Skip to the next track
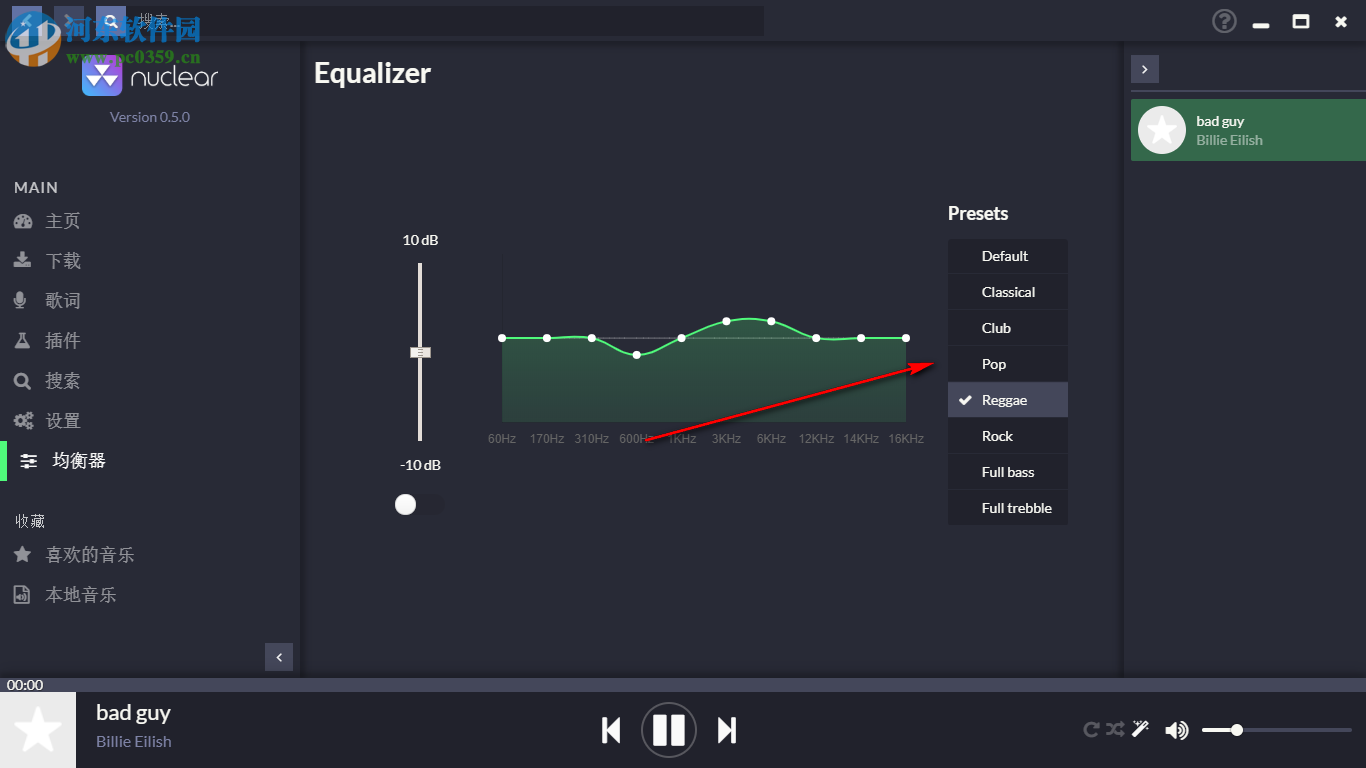This screenshot has height=768, width=1366. 727,731
